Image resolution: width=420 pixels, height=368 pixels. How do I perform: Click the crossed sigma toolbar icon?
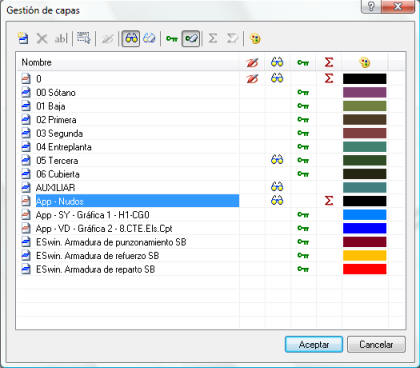232,38
